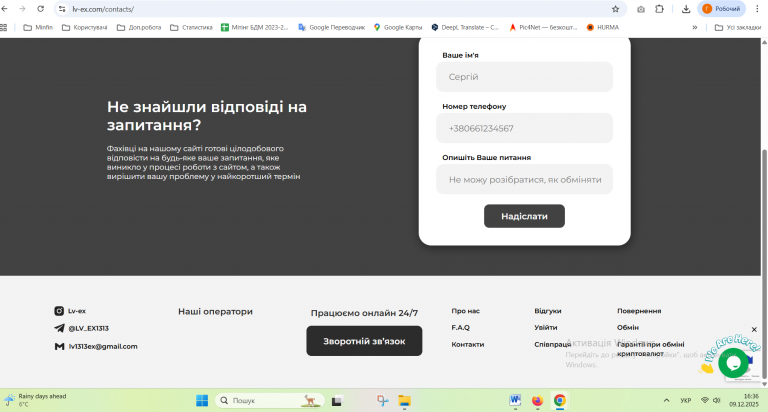The image size is (768, 412).
Task: Open the apps grid in bookmarks bar
Action: coord(4,27)
